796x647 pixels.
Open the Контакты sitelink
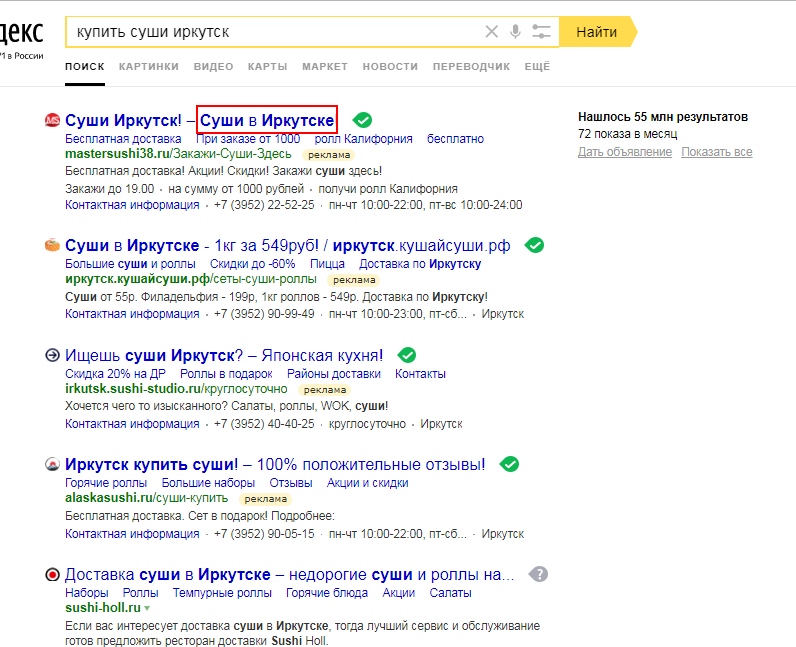420,374
